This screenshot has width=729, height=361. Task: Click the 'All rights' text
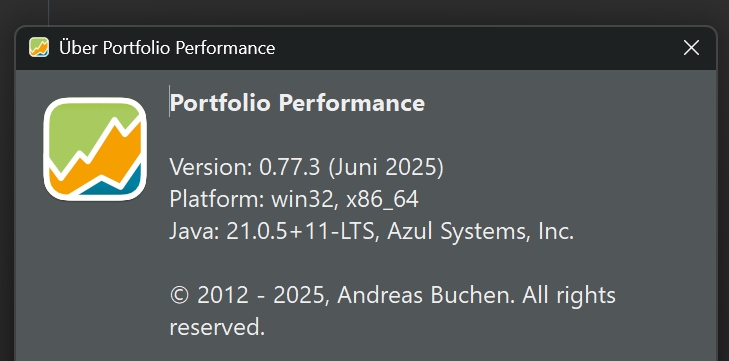tap(569, 296)
